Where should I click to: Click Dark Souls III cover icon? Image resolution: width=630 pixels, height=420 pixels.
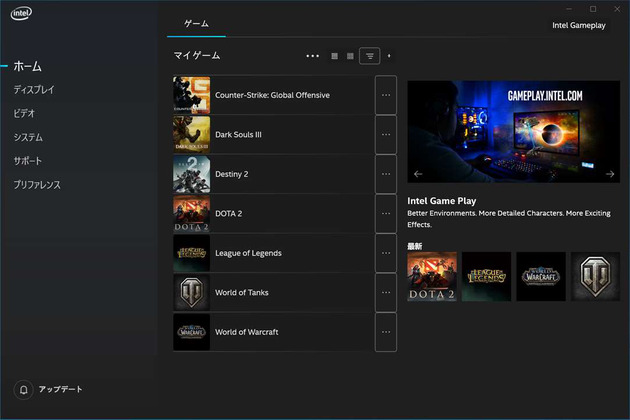(x=192, y=135)
